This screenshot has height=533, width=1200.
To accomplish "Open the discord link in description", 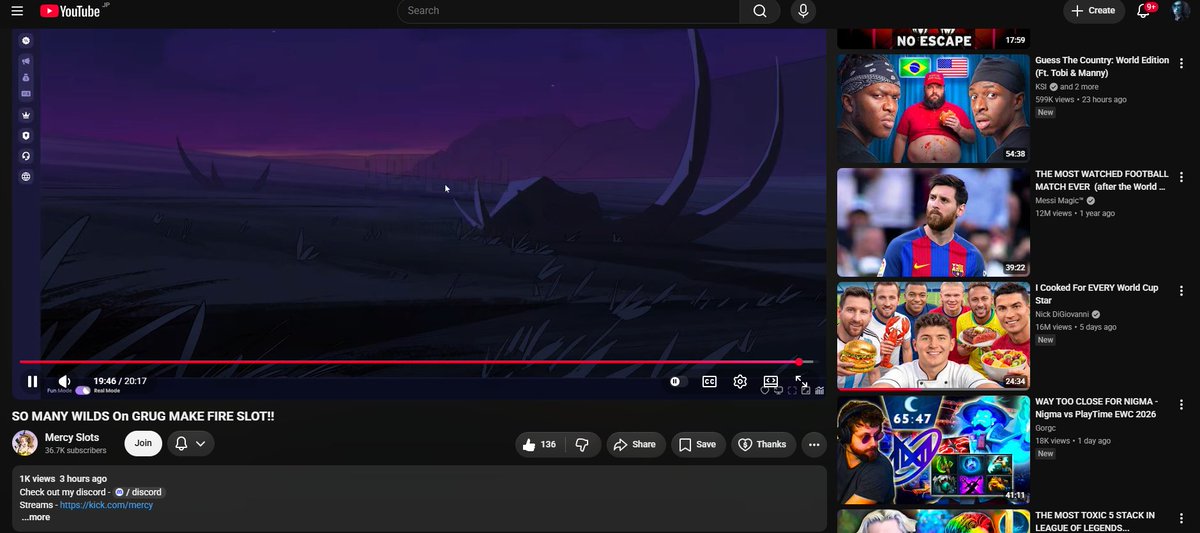I will point(138,492).
